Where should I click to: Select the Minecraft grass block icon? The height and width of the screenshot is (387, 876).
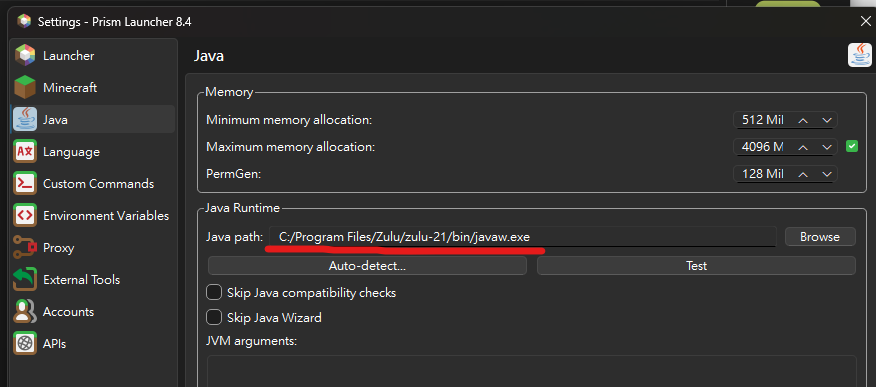click(25, 88)
